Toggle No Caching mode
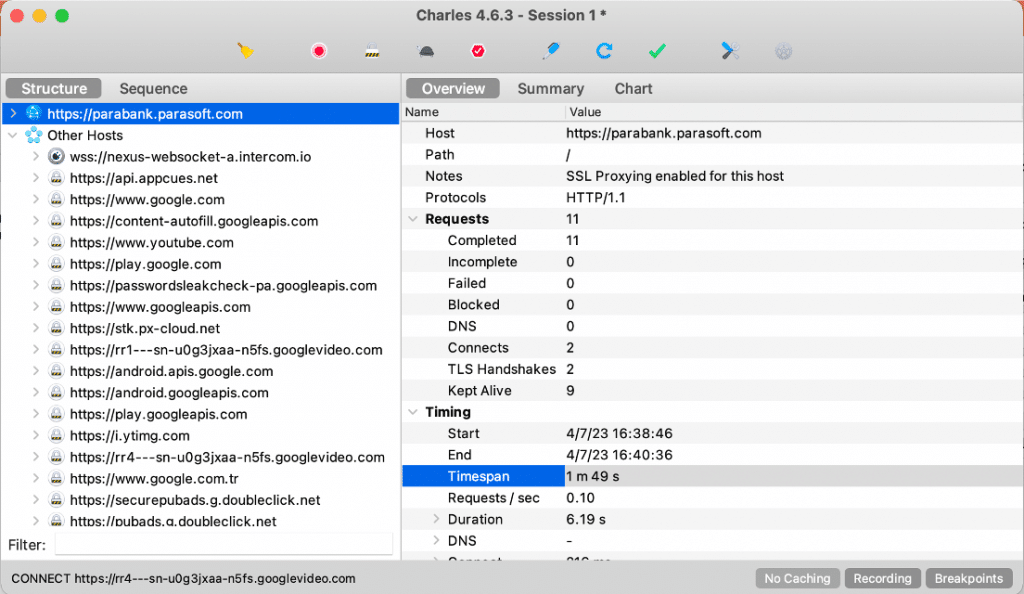Viewport: 1024px width, 594px height. click(797, 578)
